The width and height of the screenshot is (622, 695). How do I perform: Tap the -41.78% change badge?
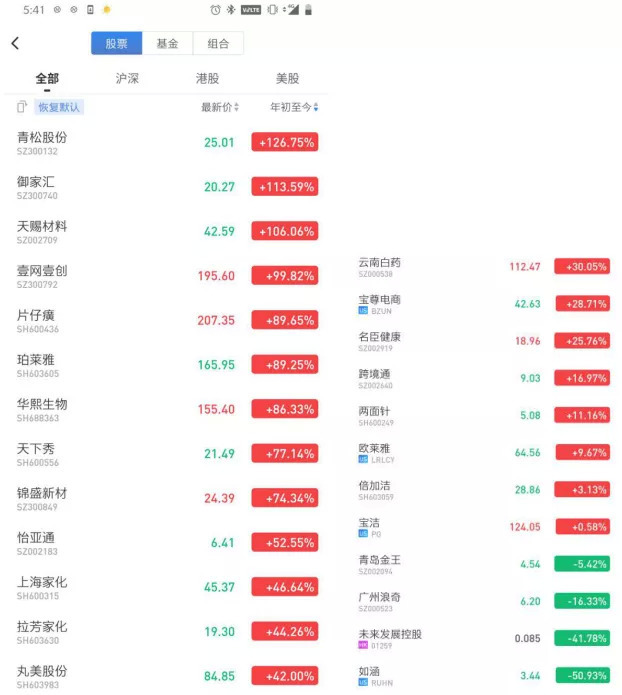pos(582,638)
